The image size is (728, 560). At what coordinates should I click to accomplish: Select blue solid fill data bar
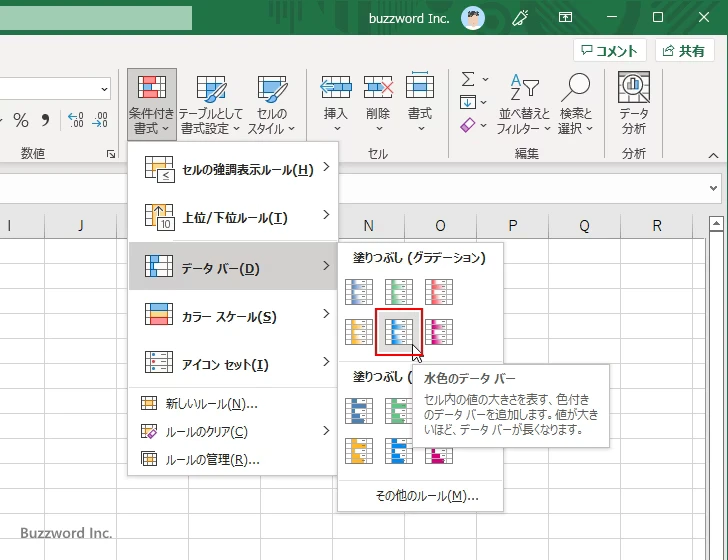coord(359,411)
